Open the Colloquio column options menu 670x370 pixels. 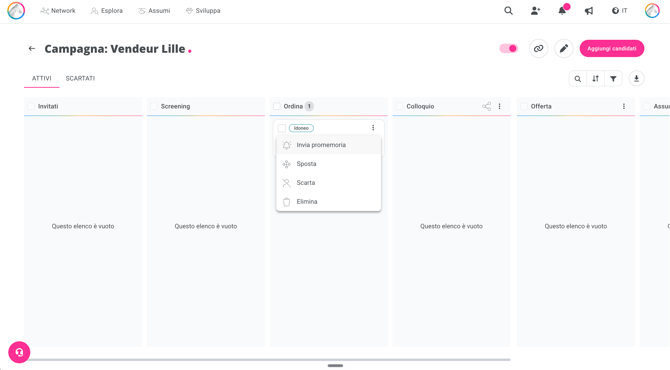pos(500,106)
